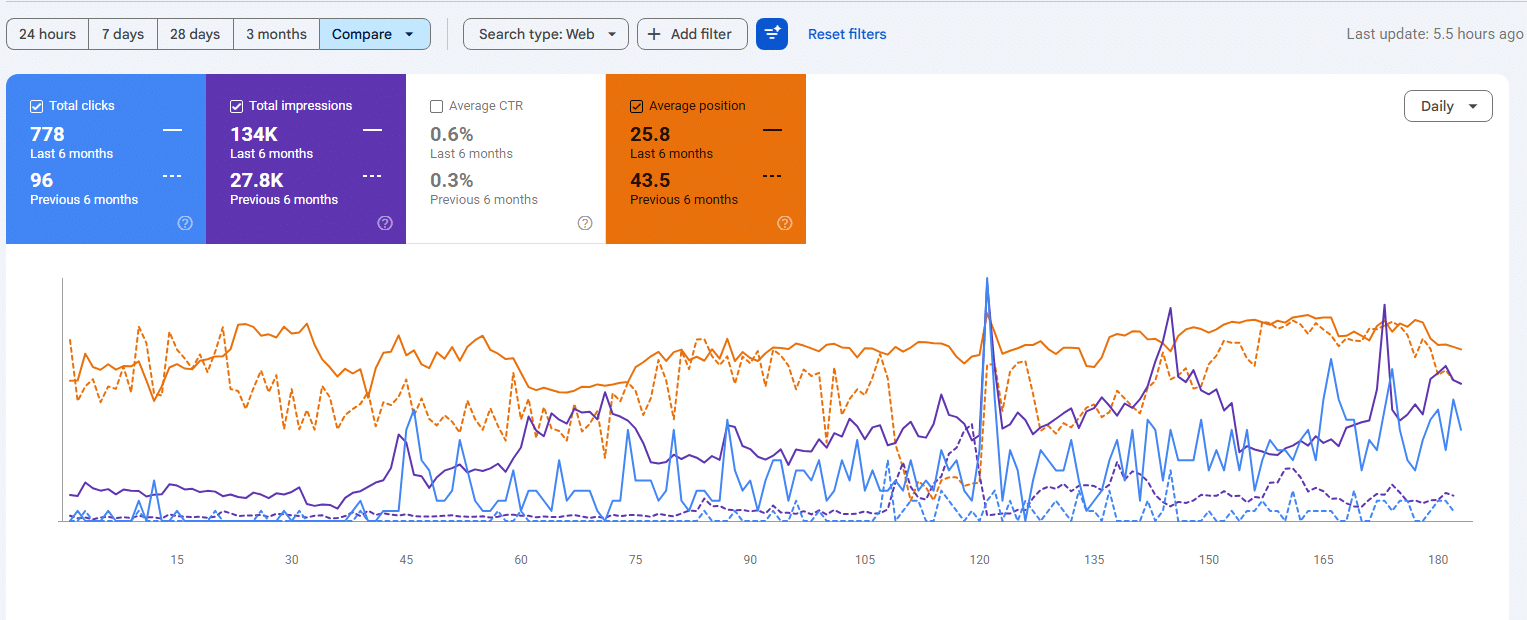Image resolution: width=1527 pixels, height=620 pixels.
Task: Open the Daily granularity dropdown
Action: 1448,106
